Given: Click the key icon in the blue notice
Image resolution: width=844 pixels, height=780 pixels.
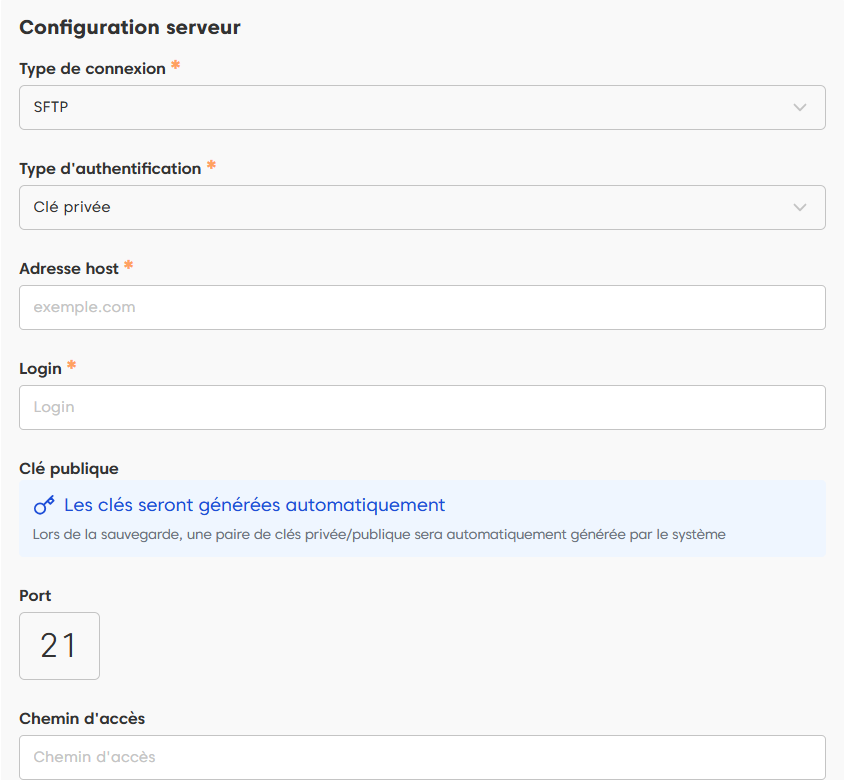Looking at the screenshot, I should (x=44, y=505).
